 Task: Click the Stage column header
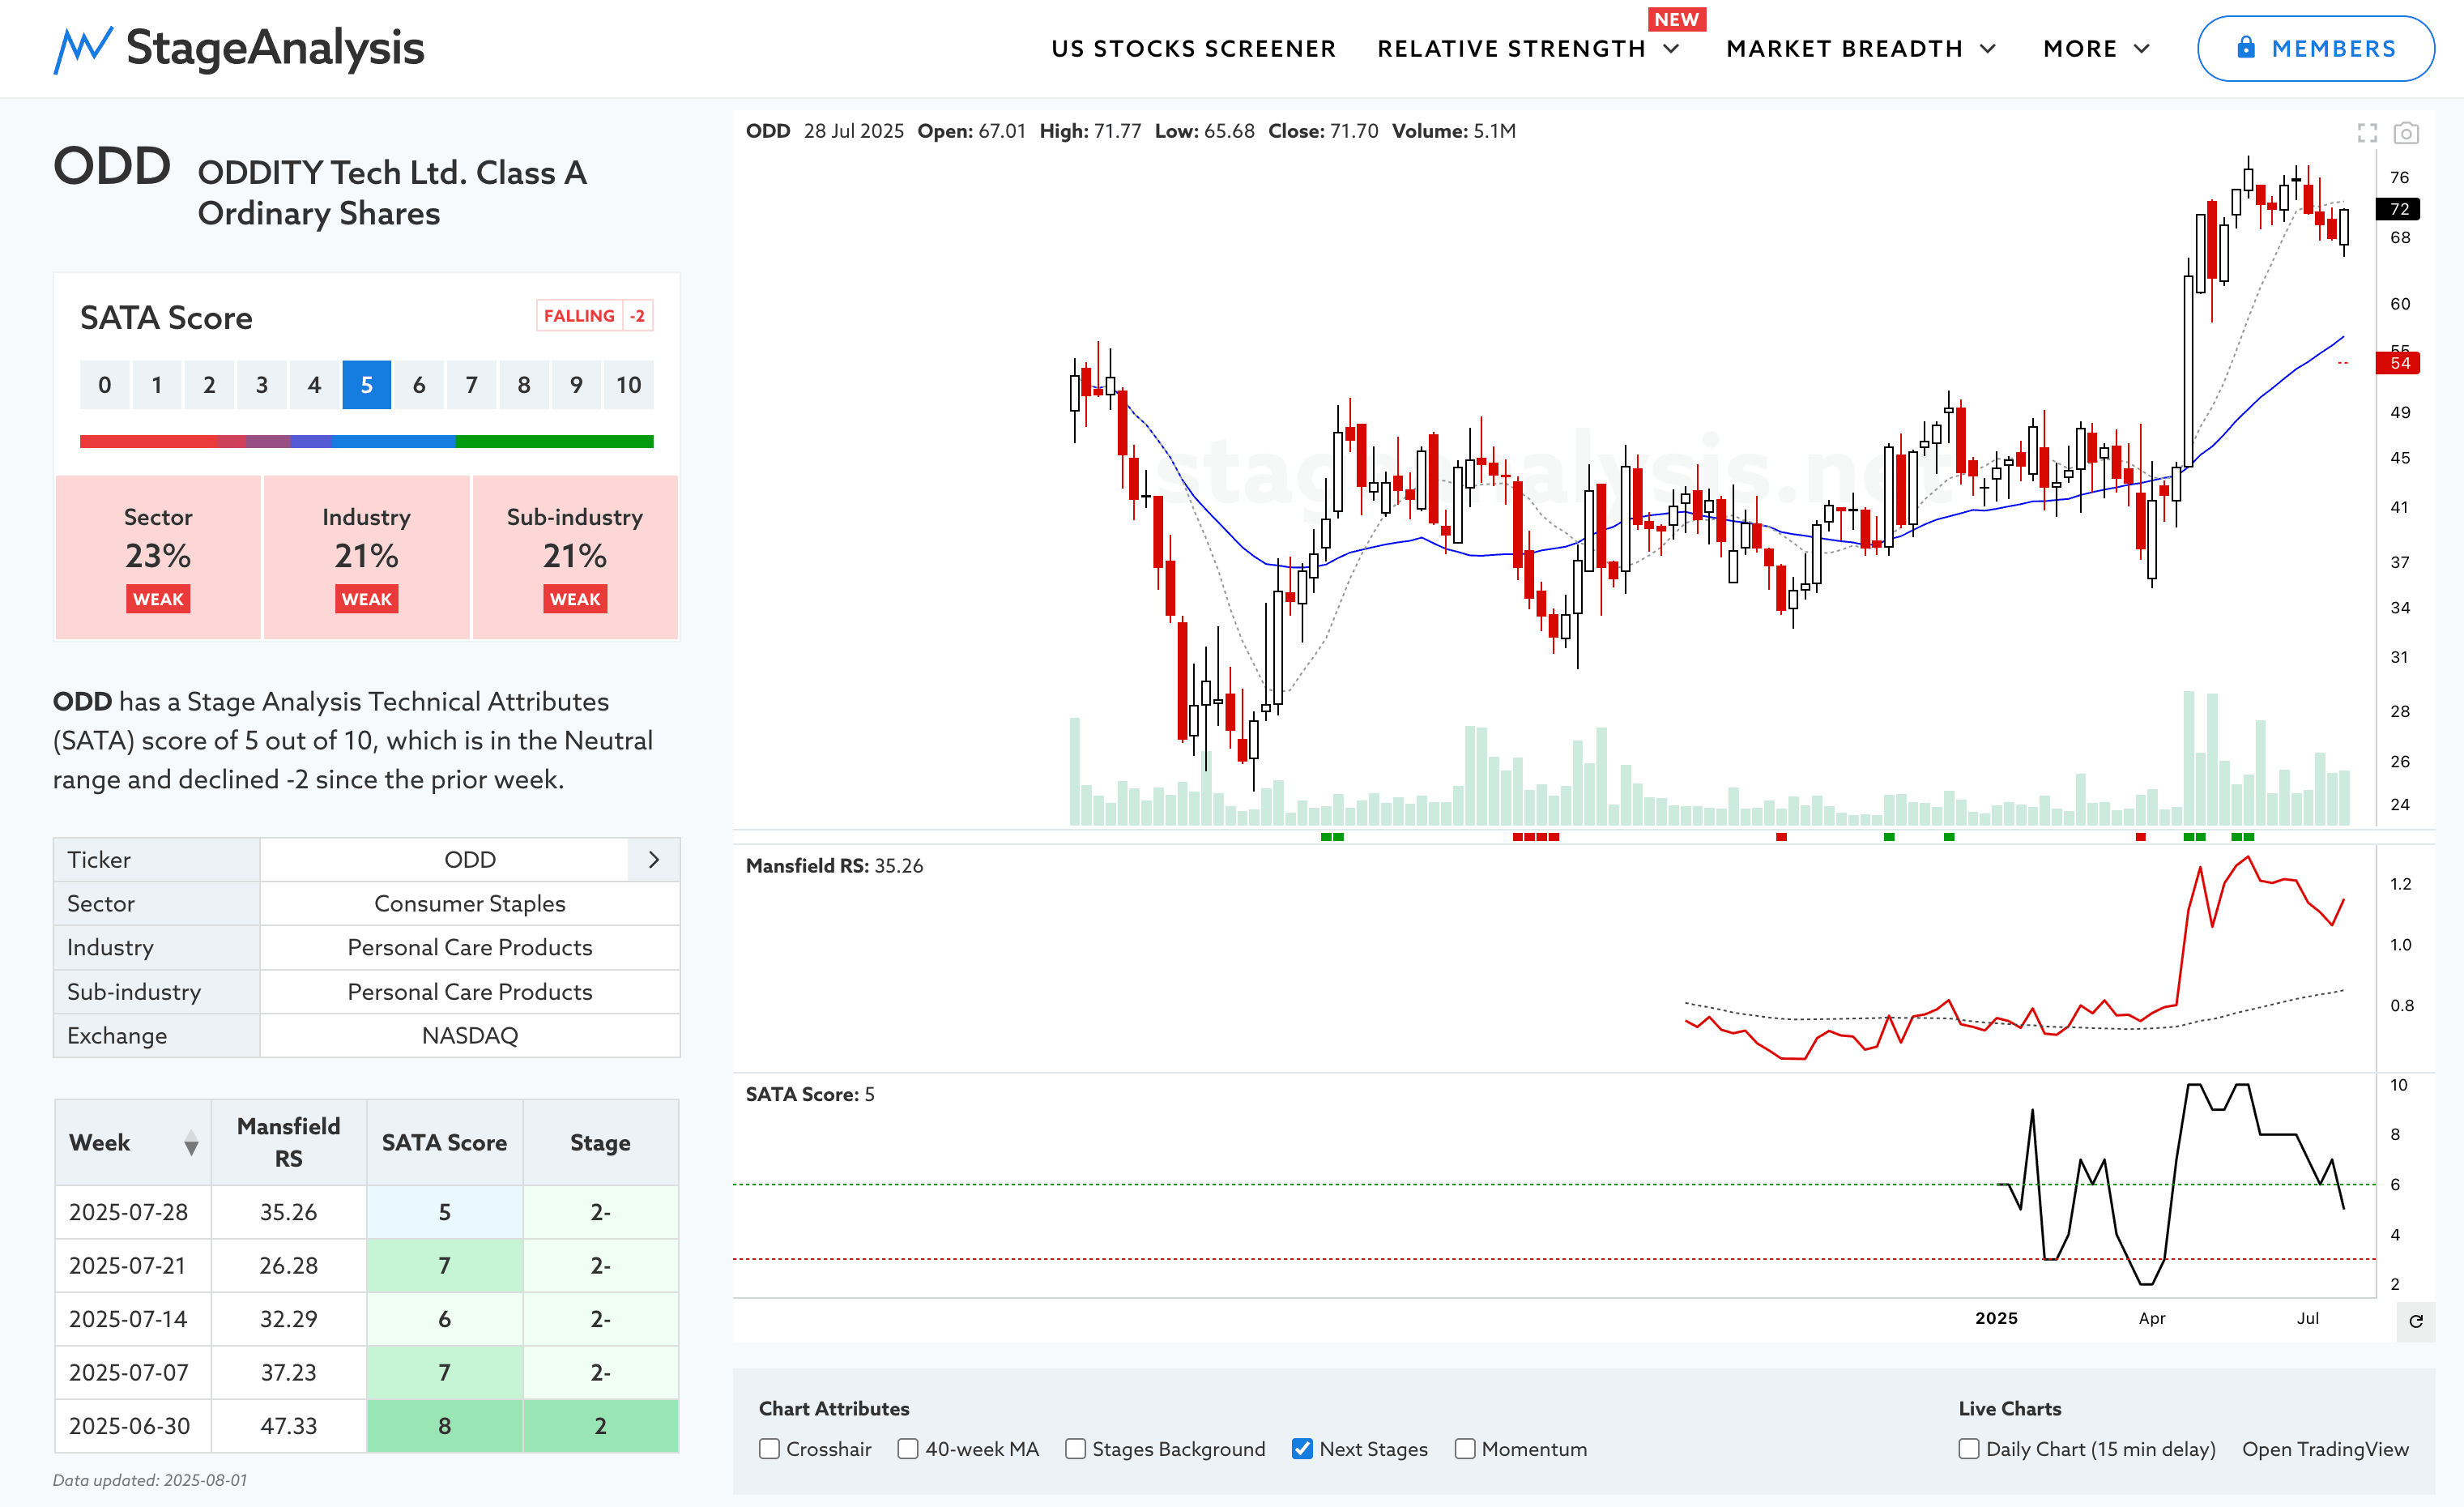tap(601, 1142)
